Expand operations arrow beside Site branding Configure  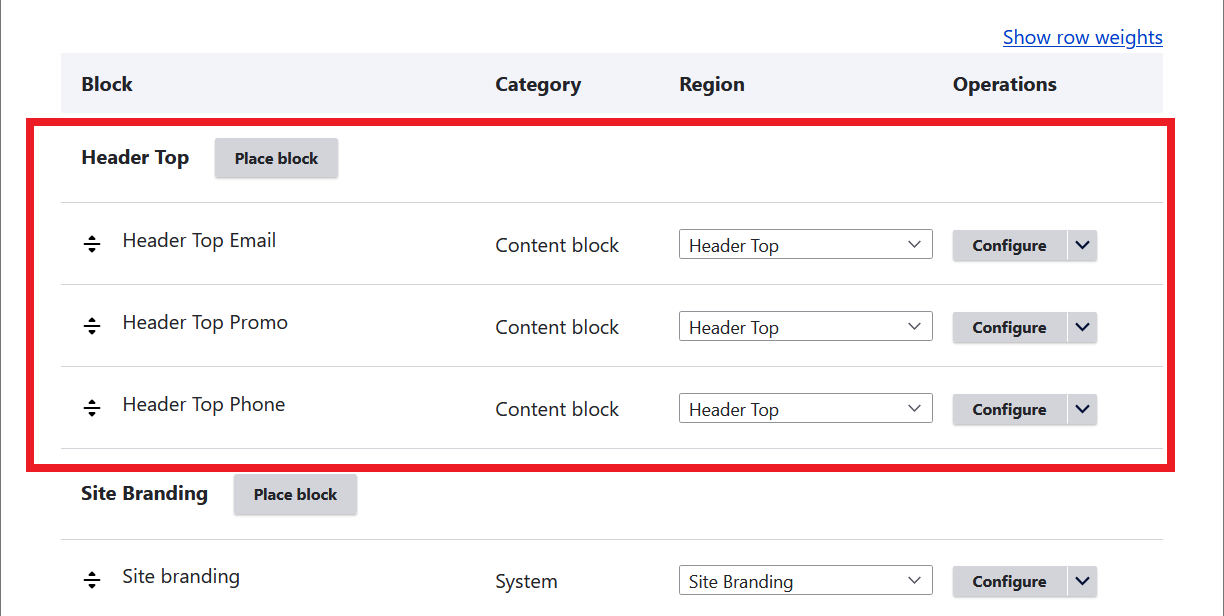click(1083, 581)
